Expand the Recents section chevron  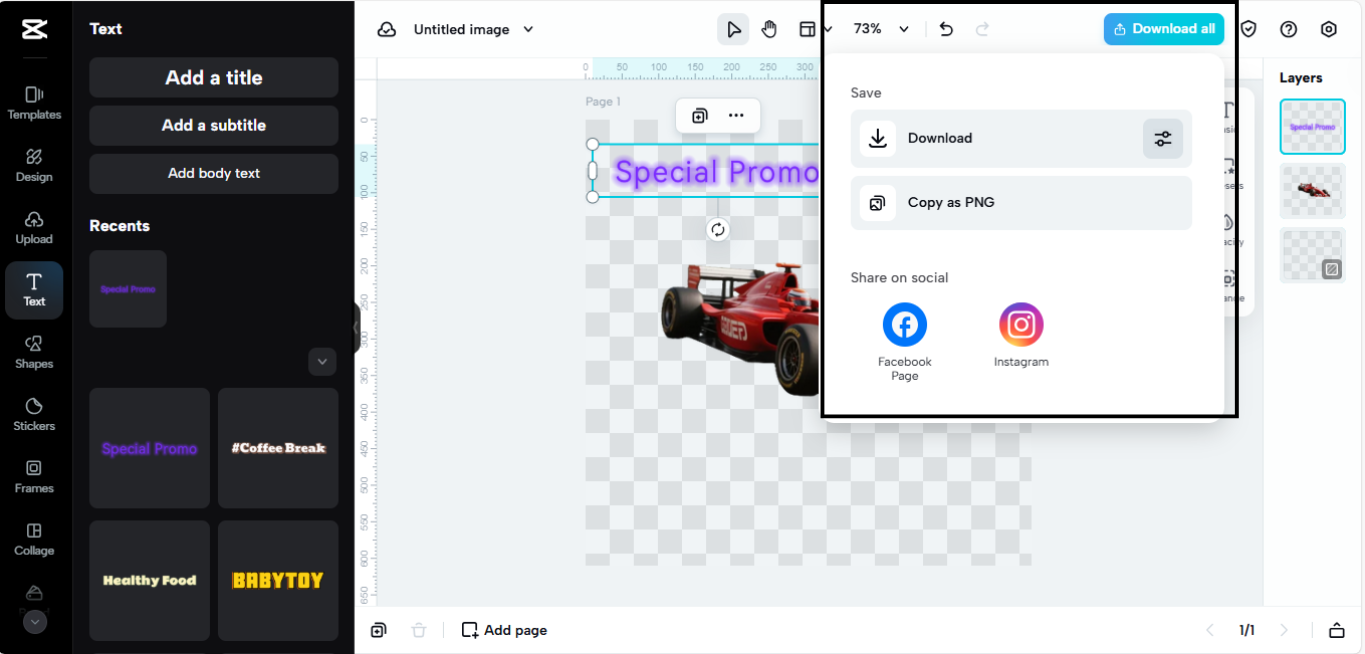[x=322, y=361]
